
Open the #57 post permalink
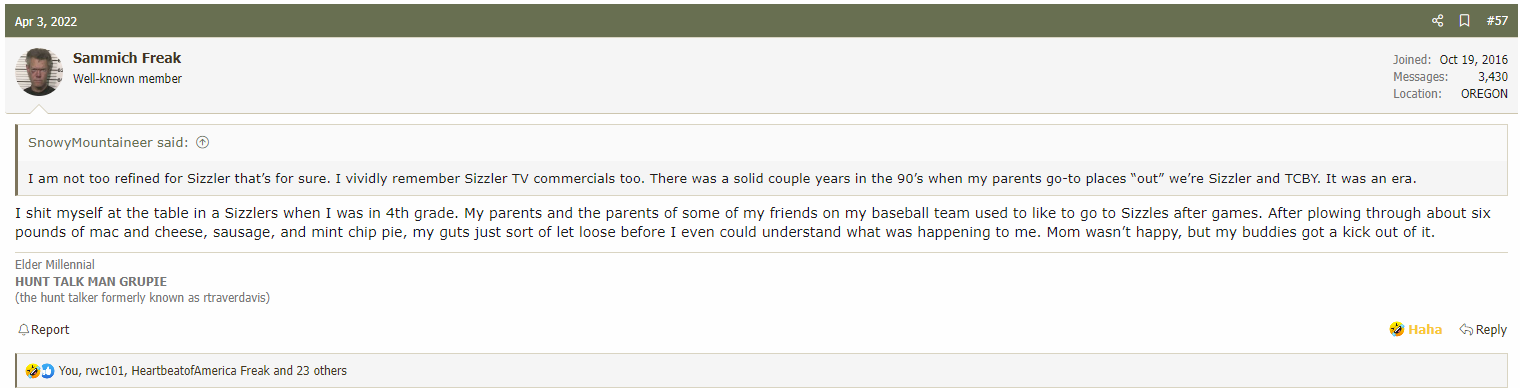point(1497,21)
